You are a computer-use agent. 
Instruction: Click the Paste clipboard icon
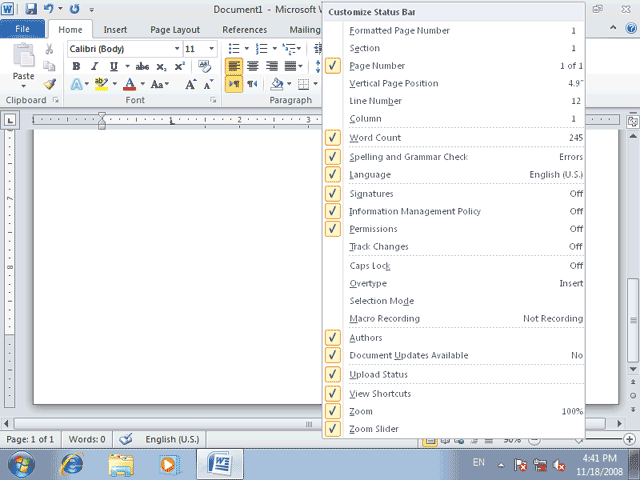(x=24, y=56)
